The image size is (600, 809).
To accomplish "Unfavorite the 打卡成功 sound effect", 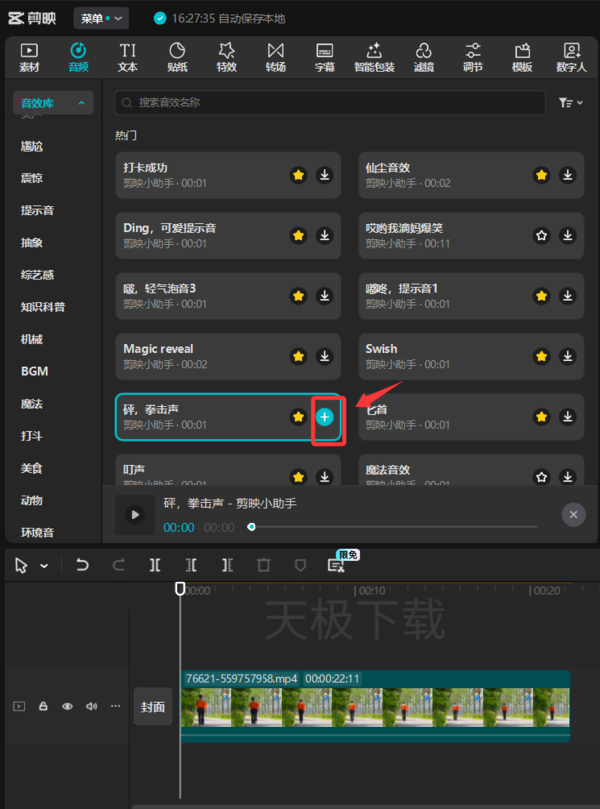I will 298,175.
